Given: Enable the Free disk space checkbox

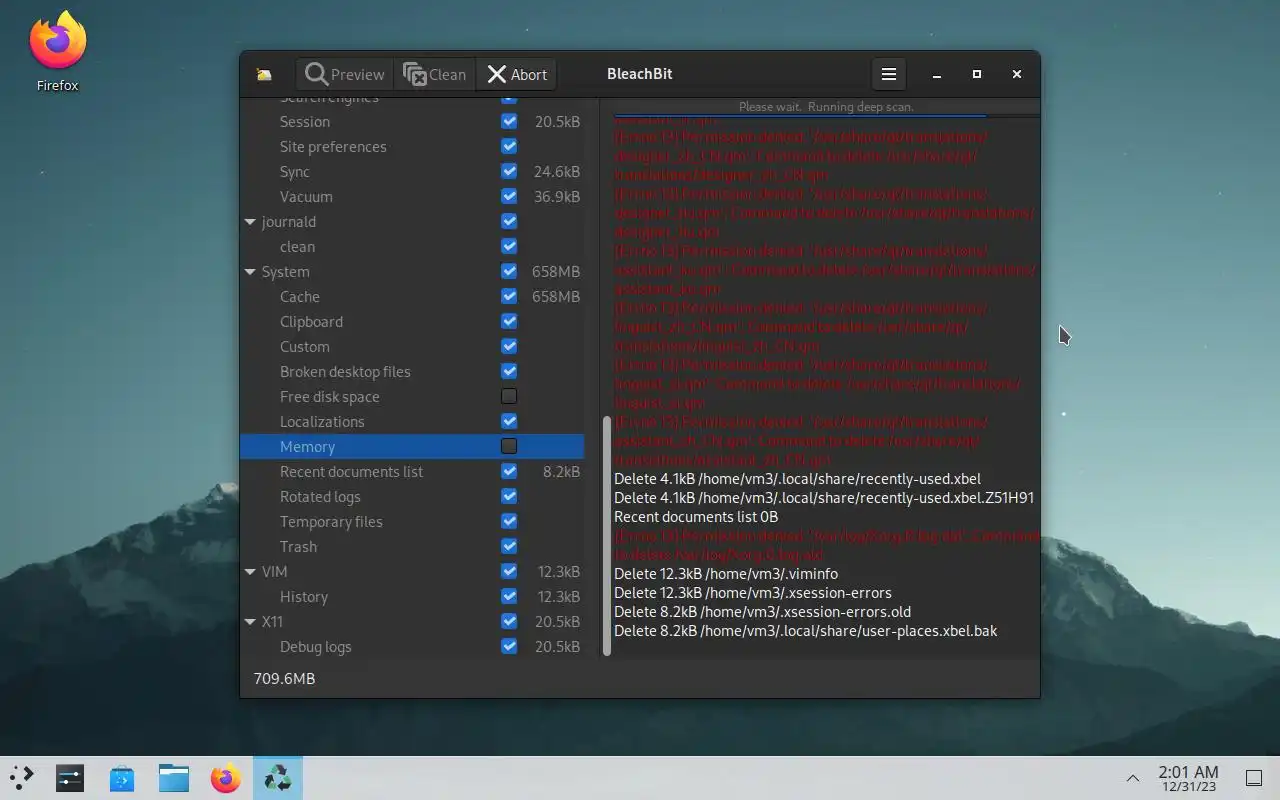Looking at the screenshot, I should [x=509, y=396].
